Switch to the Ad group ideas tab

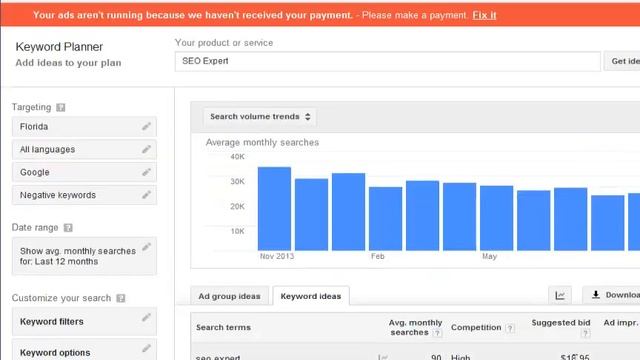(x=229, y=296)
